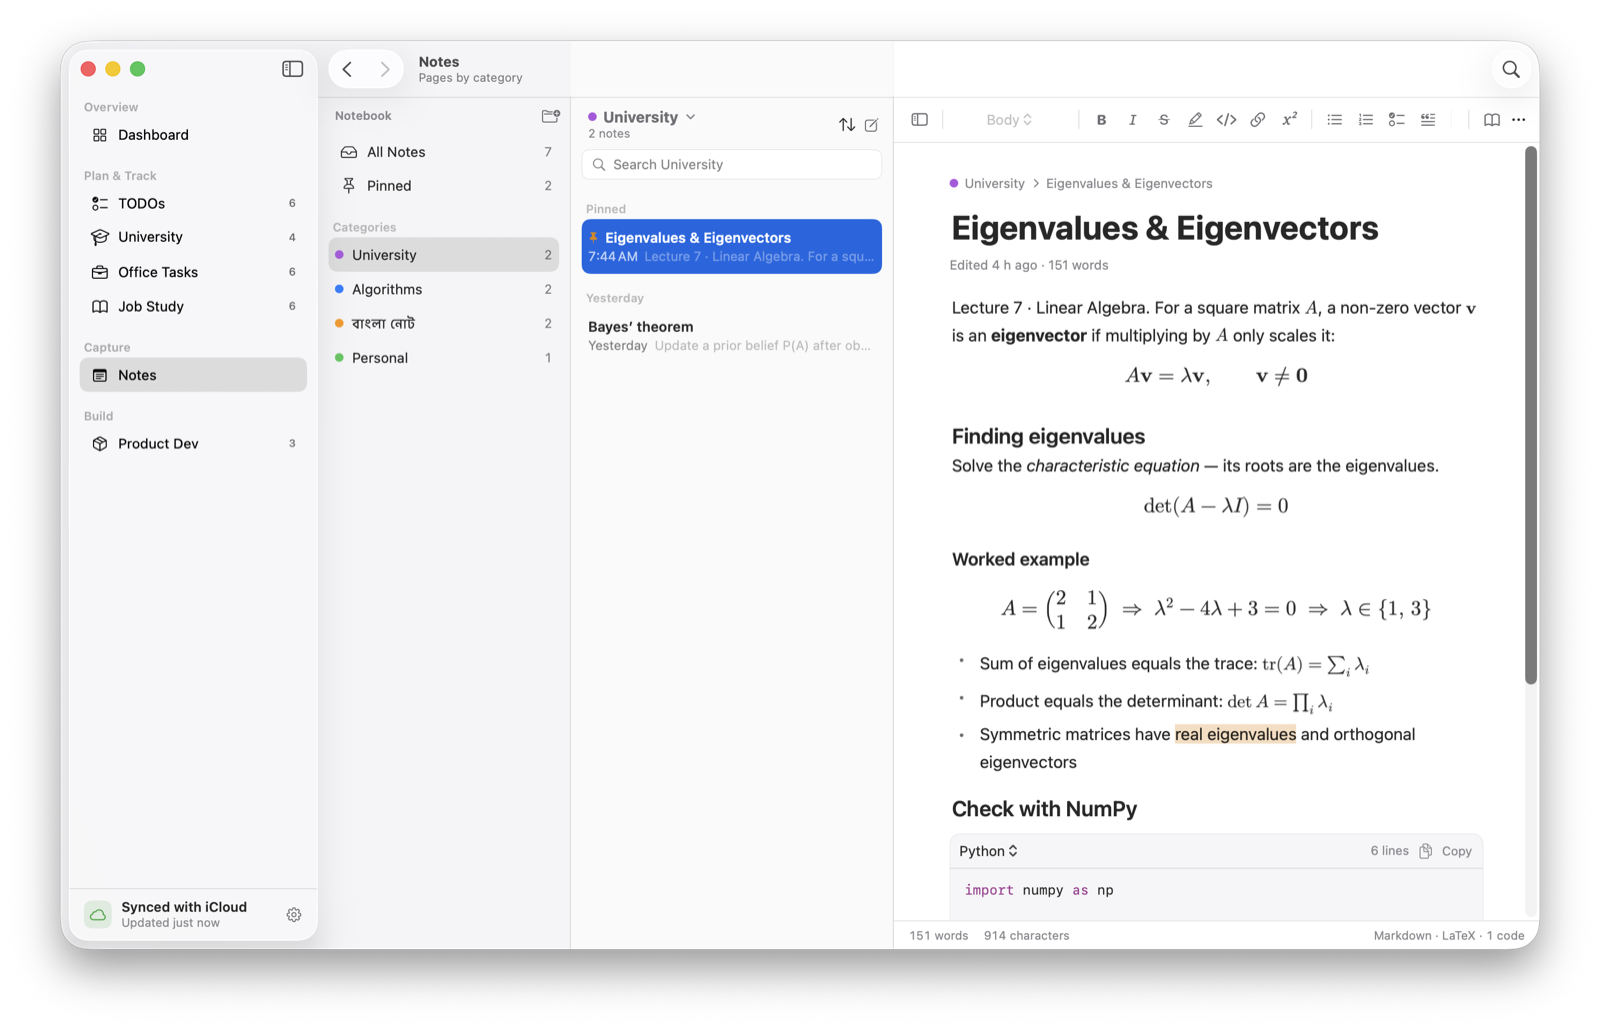Image resolution: width=1600 pixels, height=1029 pixels.
Task: Apply italic formatting
Action: click(x=1132, y=120)
